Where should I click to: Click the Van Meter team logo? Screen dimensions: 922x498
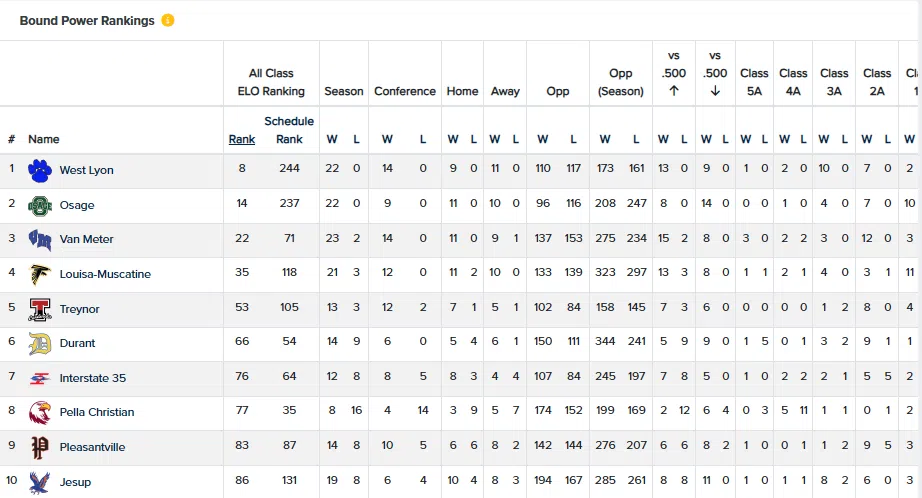coord(40,240)
